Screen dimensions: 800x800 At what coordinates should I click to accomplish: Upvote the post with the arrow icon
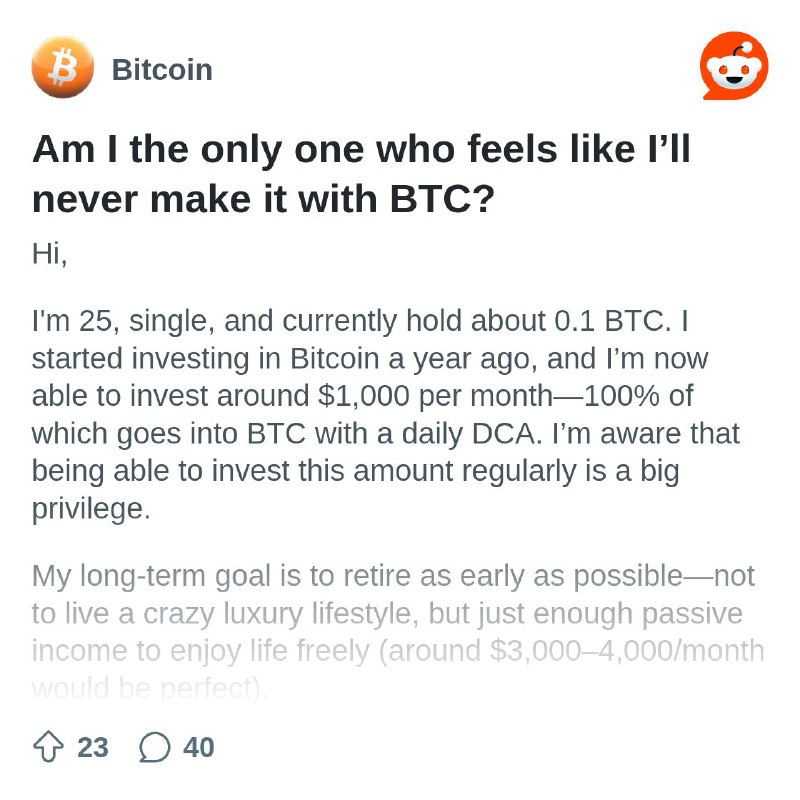point(48,747)
